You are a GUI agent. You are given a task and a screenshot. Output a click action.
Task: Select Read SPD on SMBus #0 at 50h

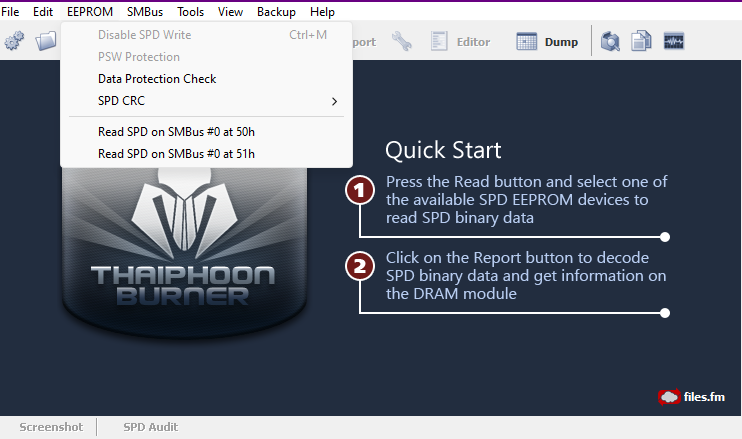tap(206, 132)
